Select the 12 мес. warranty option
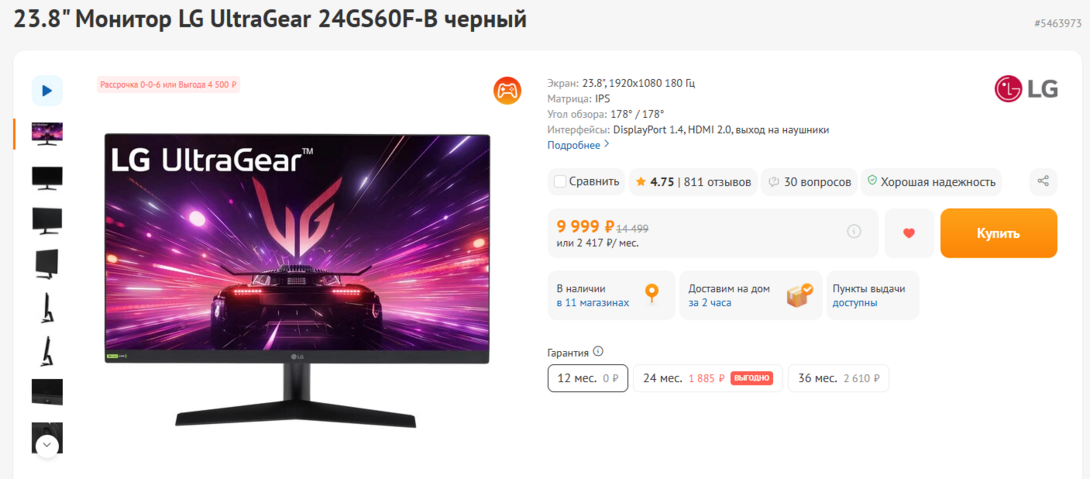The image size is (1090, 479). click(588, 379)
